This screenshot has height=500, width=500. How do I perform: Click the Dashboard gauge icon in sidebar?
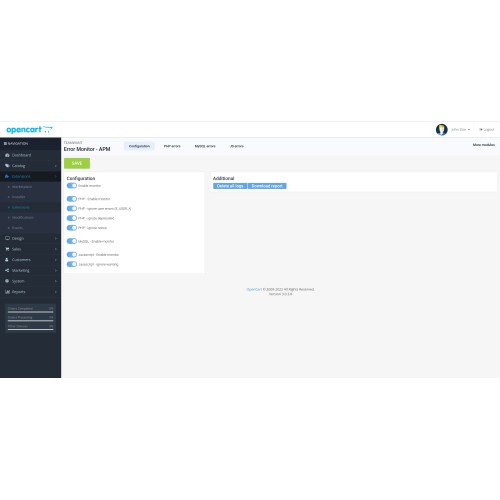tap(7, 155)
